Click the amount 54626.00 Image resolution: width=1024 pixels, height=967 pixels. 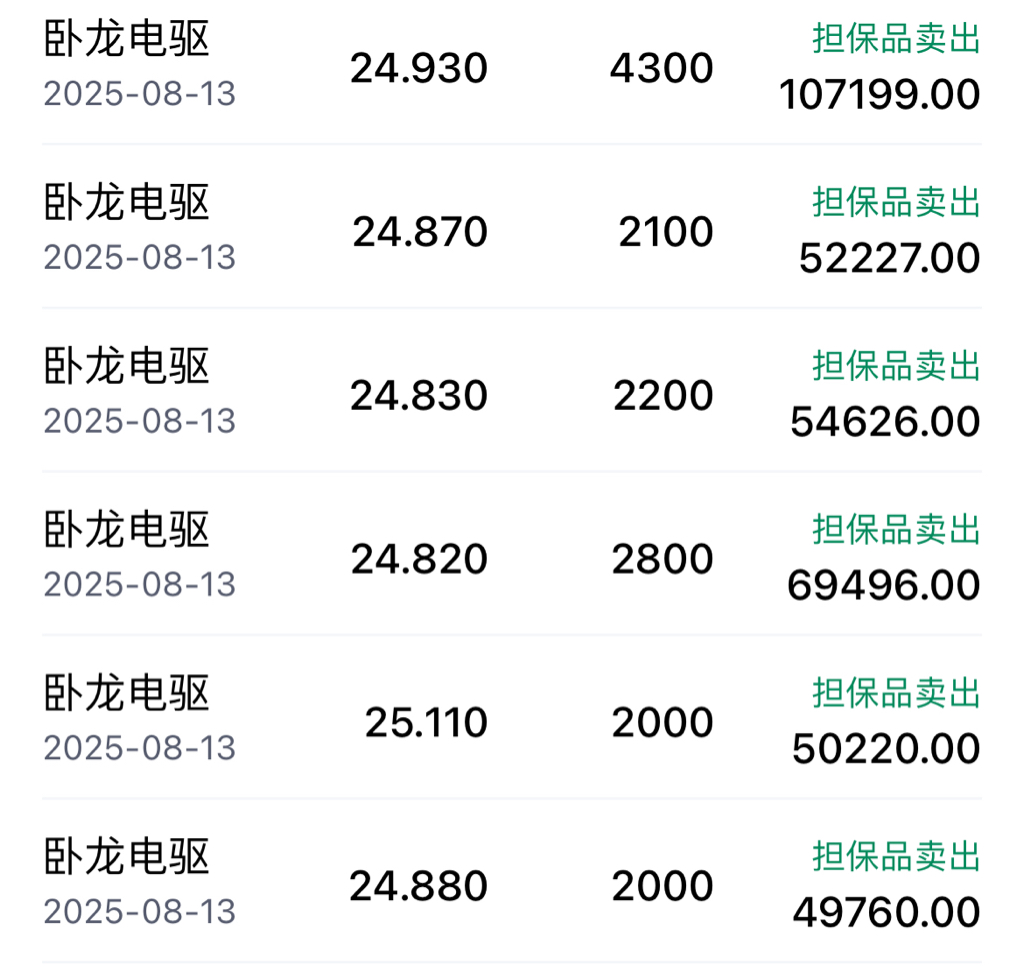885,422
